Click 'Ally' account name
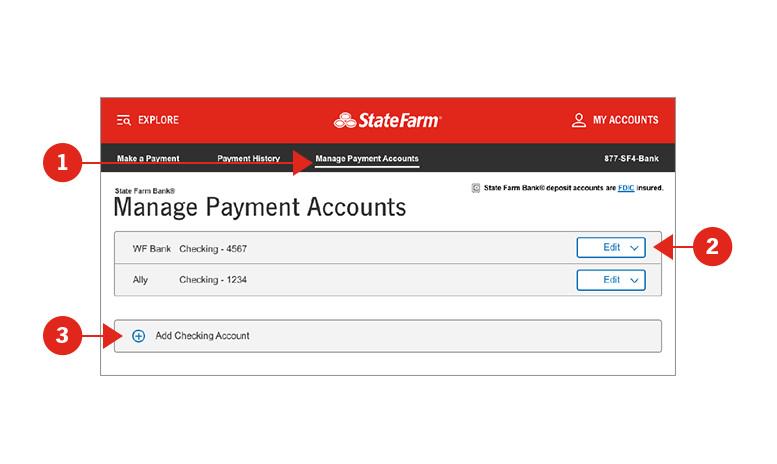Viewport: 777px width, 464px height. (x=140, y=280)
